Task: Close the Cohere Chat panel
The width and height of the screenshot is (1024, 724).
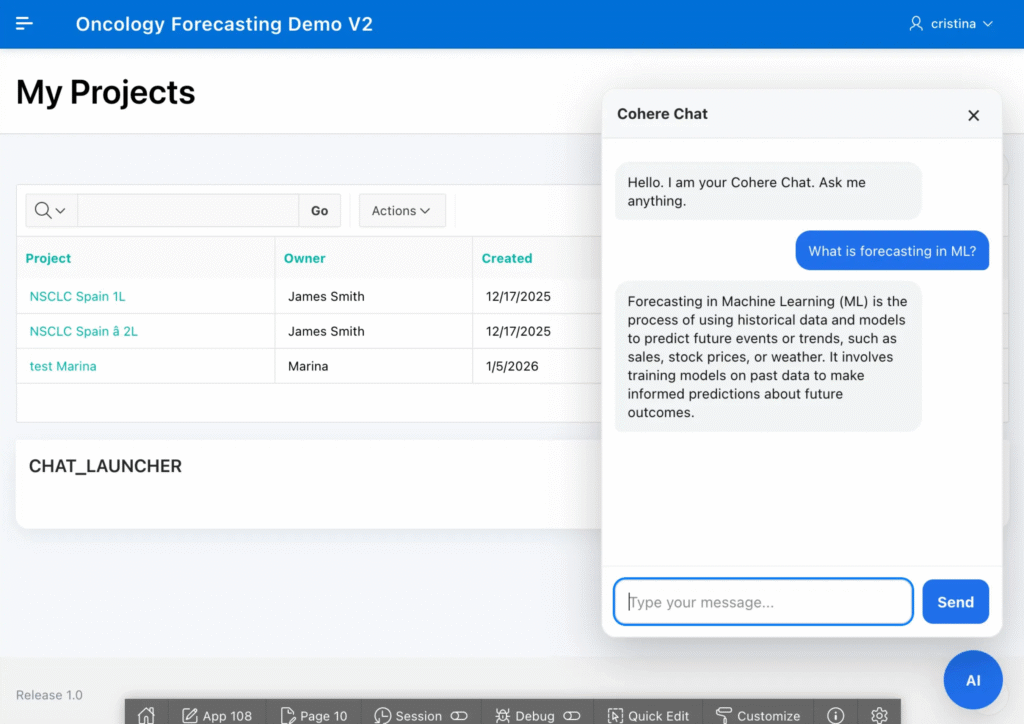Action: tap(973, 115)
